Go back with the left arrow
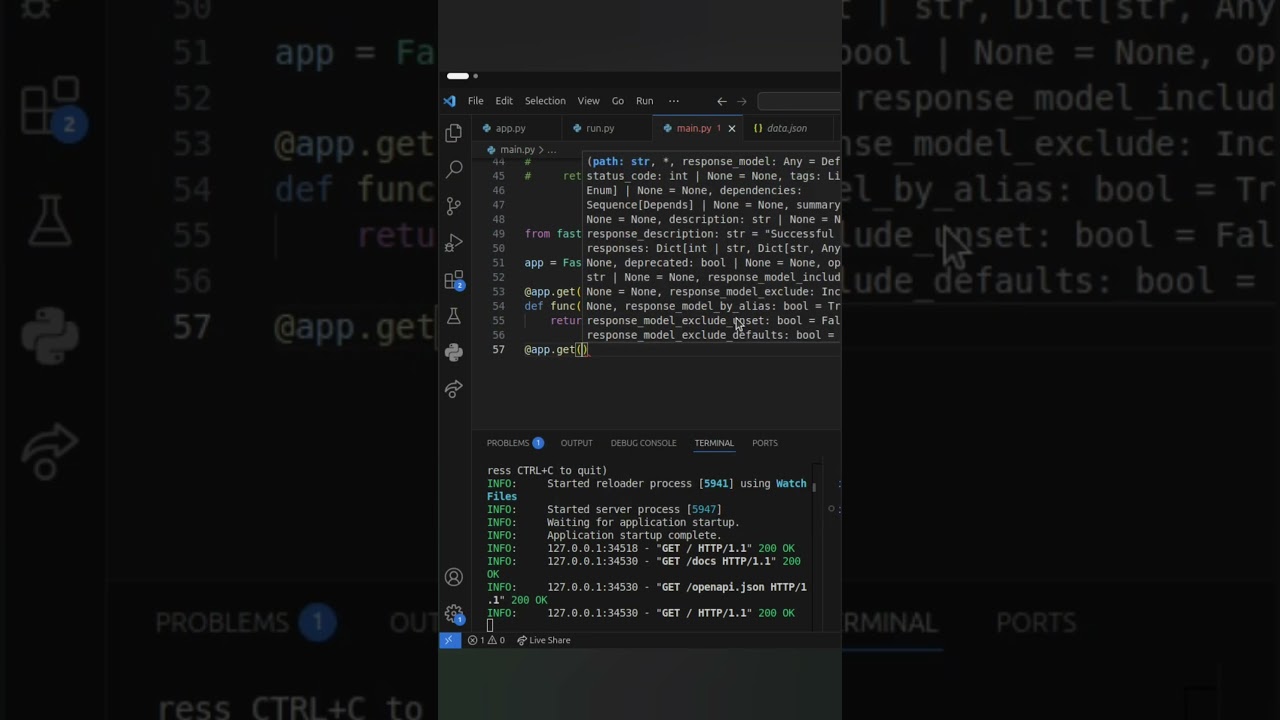Screen dimensions: 1280x720 point(721,101)
